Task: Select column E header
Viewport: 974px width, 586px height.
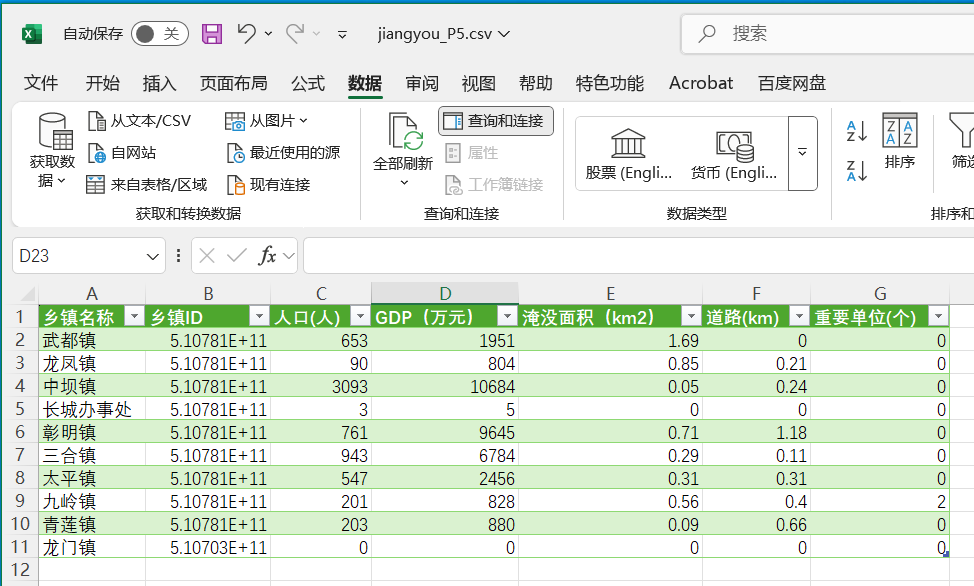Action: click(611, 293)
